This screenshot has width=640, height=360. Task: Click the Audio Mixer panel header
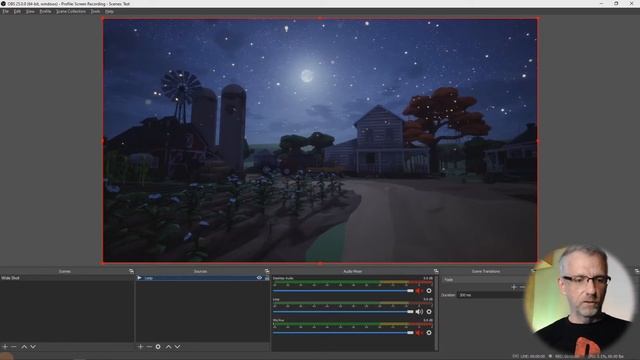tap(352, 271)
